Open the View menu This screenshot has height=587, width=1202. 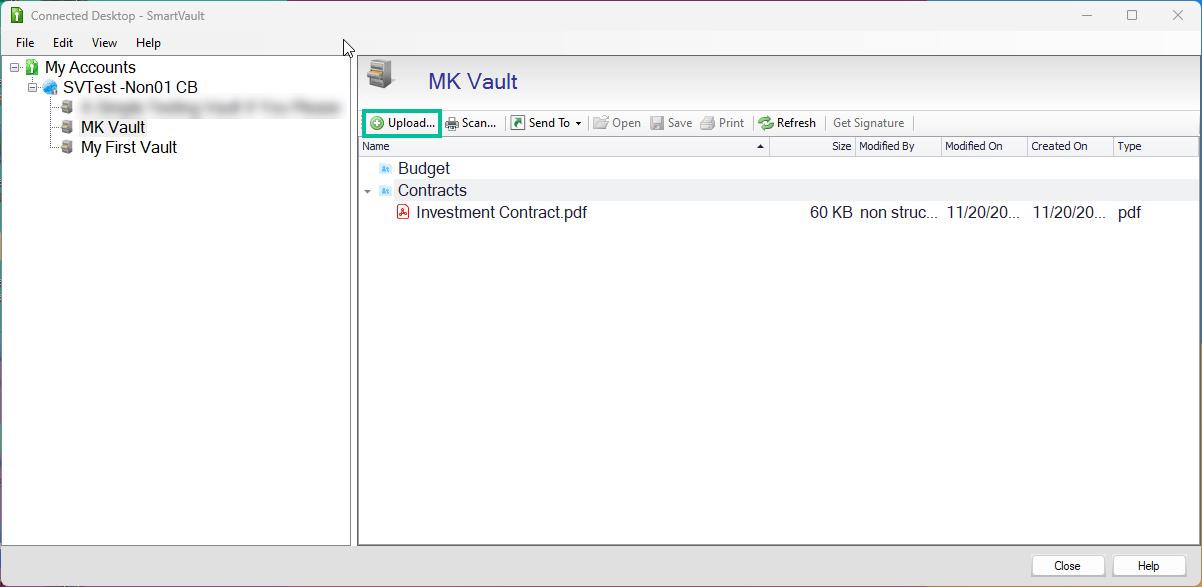104,43
